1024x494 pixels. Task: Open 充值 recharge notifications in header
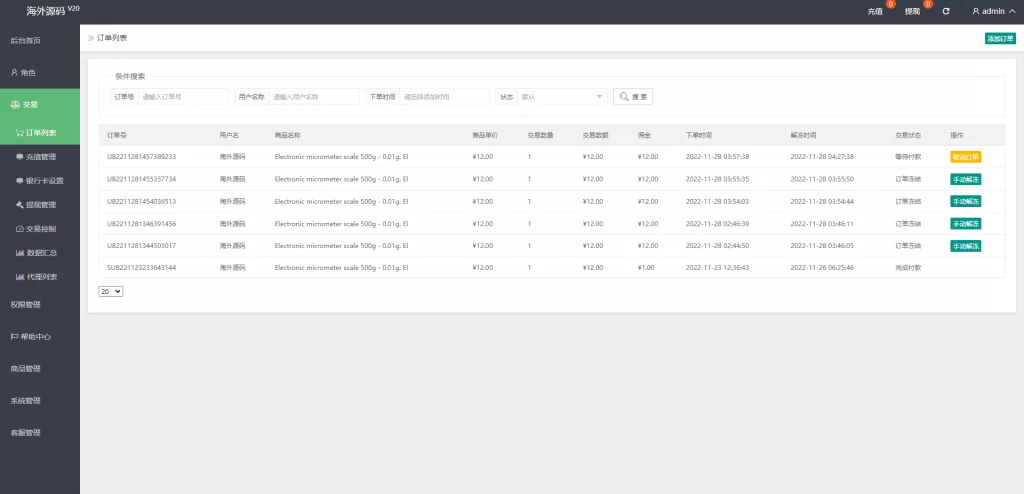coord(875,11)
